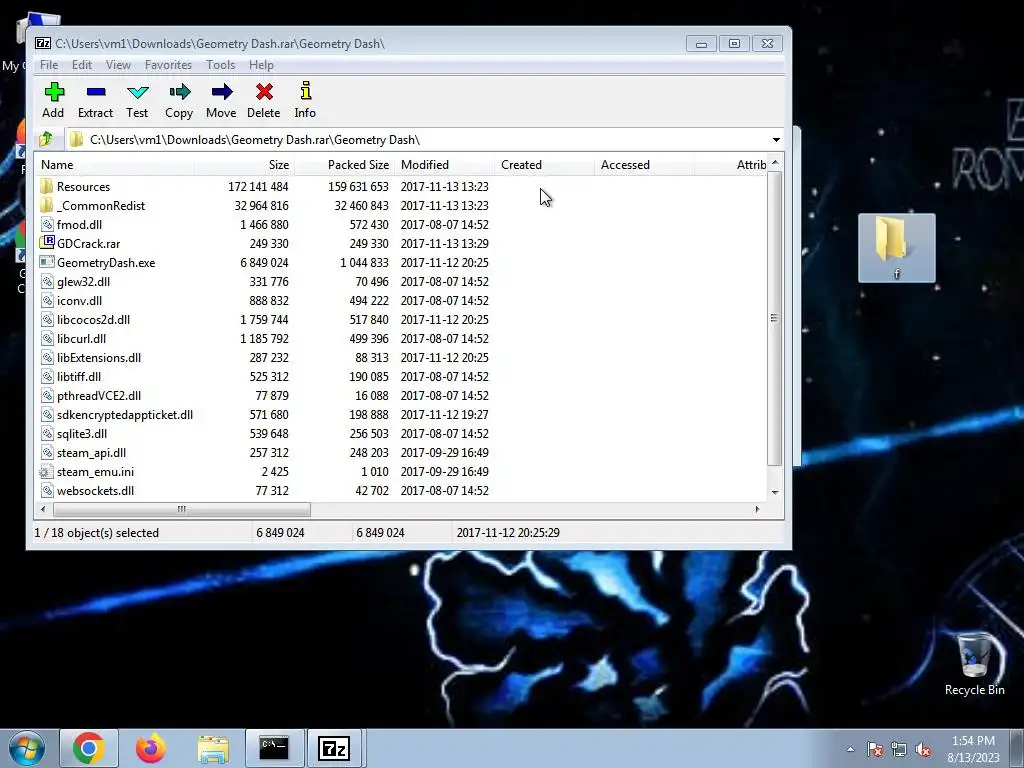Click the taskbar clock showing 1:54 PM

(x=973, y=749)
